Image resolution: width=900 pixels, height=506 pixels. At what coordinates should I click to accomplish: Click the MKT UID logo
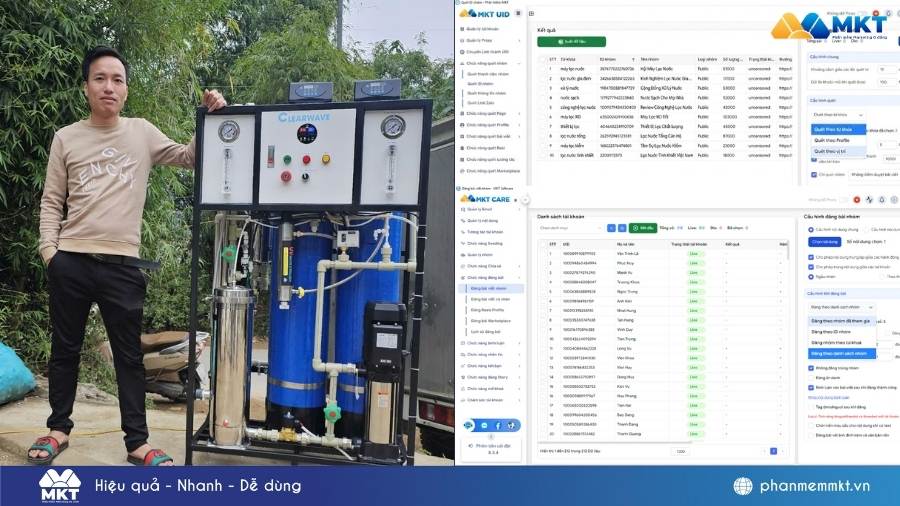click(484, 13)
